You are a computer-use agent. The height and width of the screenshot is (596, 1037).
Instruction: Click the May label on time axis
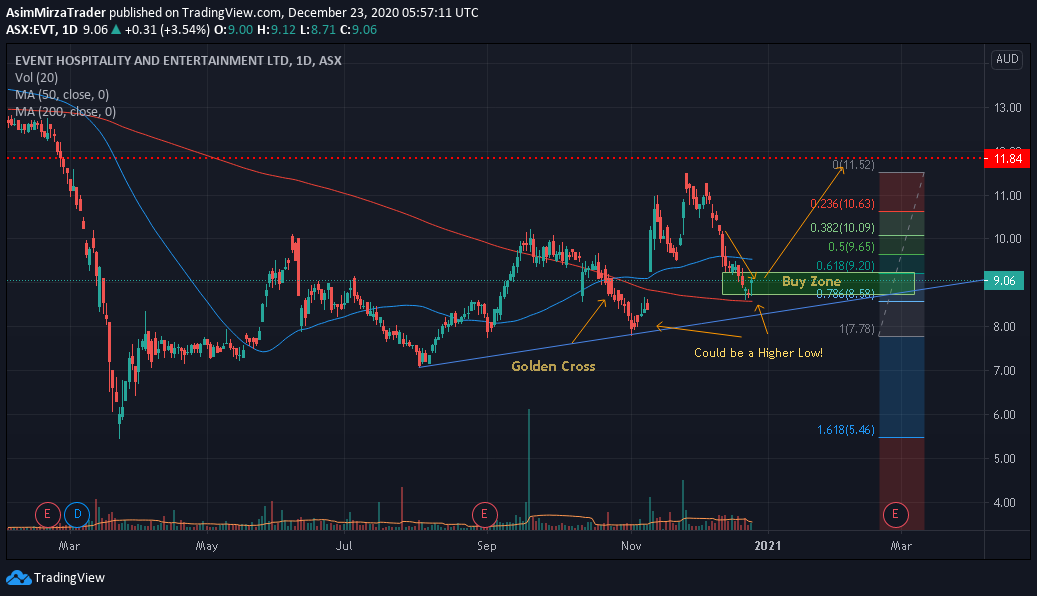click(207, 546)
